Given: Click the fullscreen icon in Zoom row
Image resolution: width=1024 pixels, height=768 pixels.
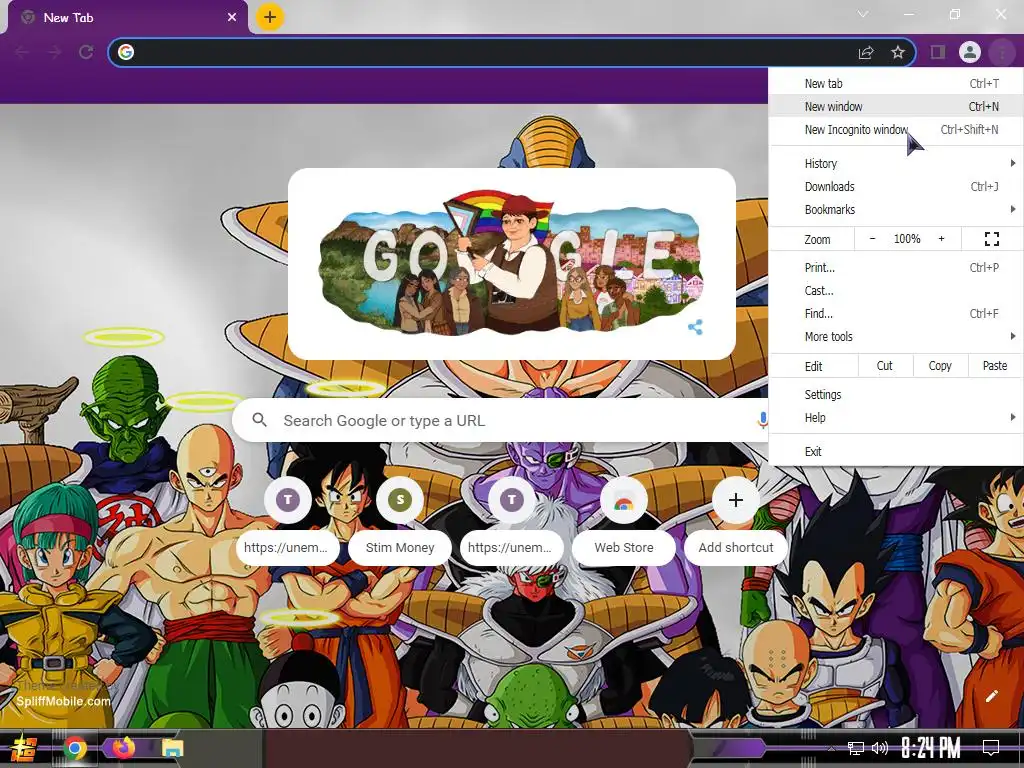Looking at the screenshot, I should tap(991, 239).
